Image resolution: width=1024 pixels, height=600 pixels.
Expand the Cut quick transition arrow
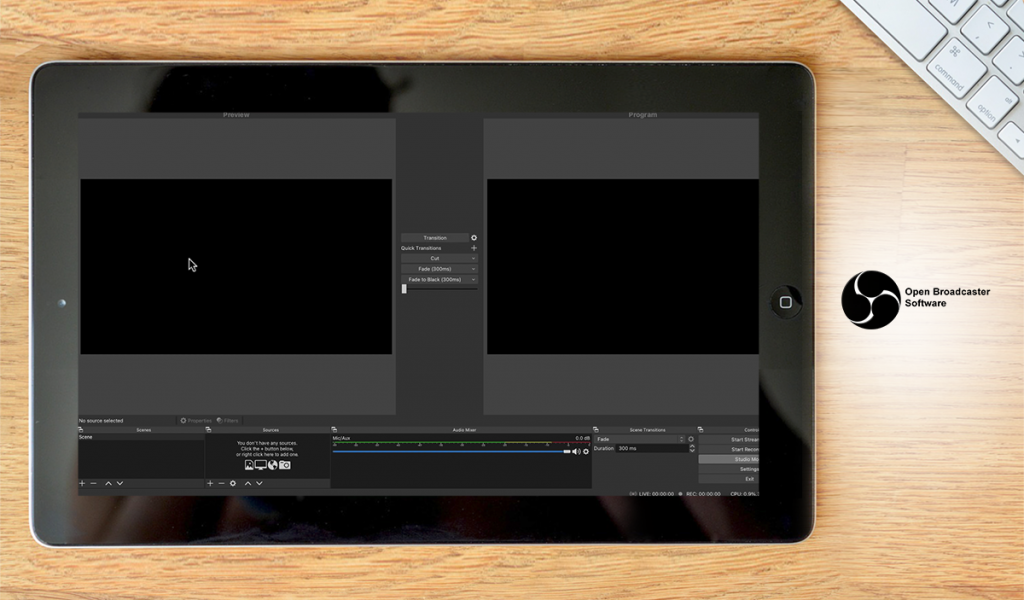473,258
